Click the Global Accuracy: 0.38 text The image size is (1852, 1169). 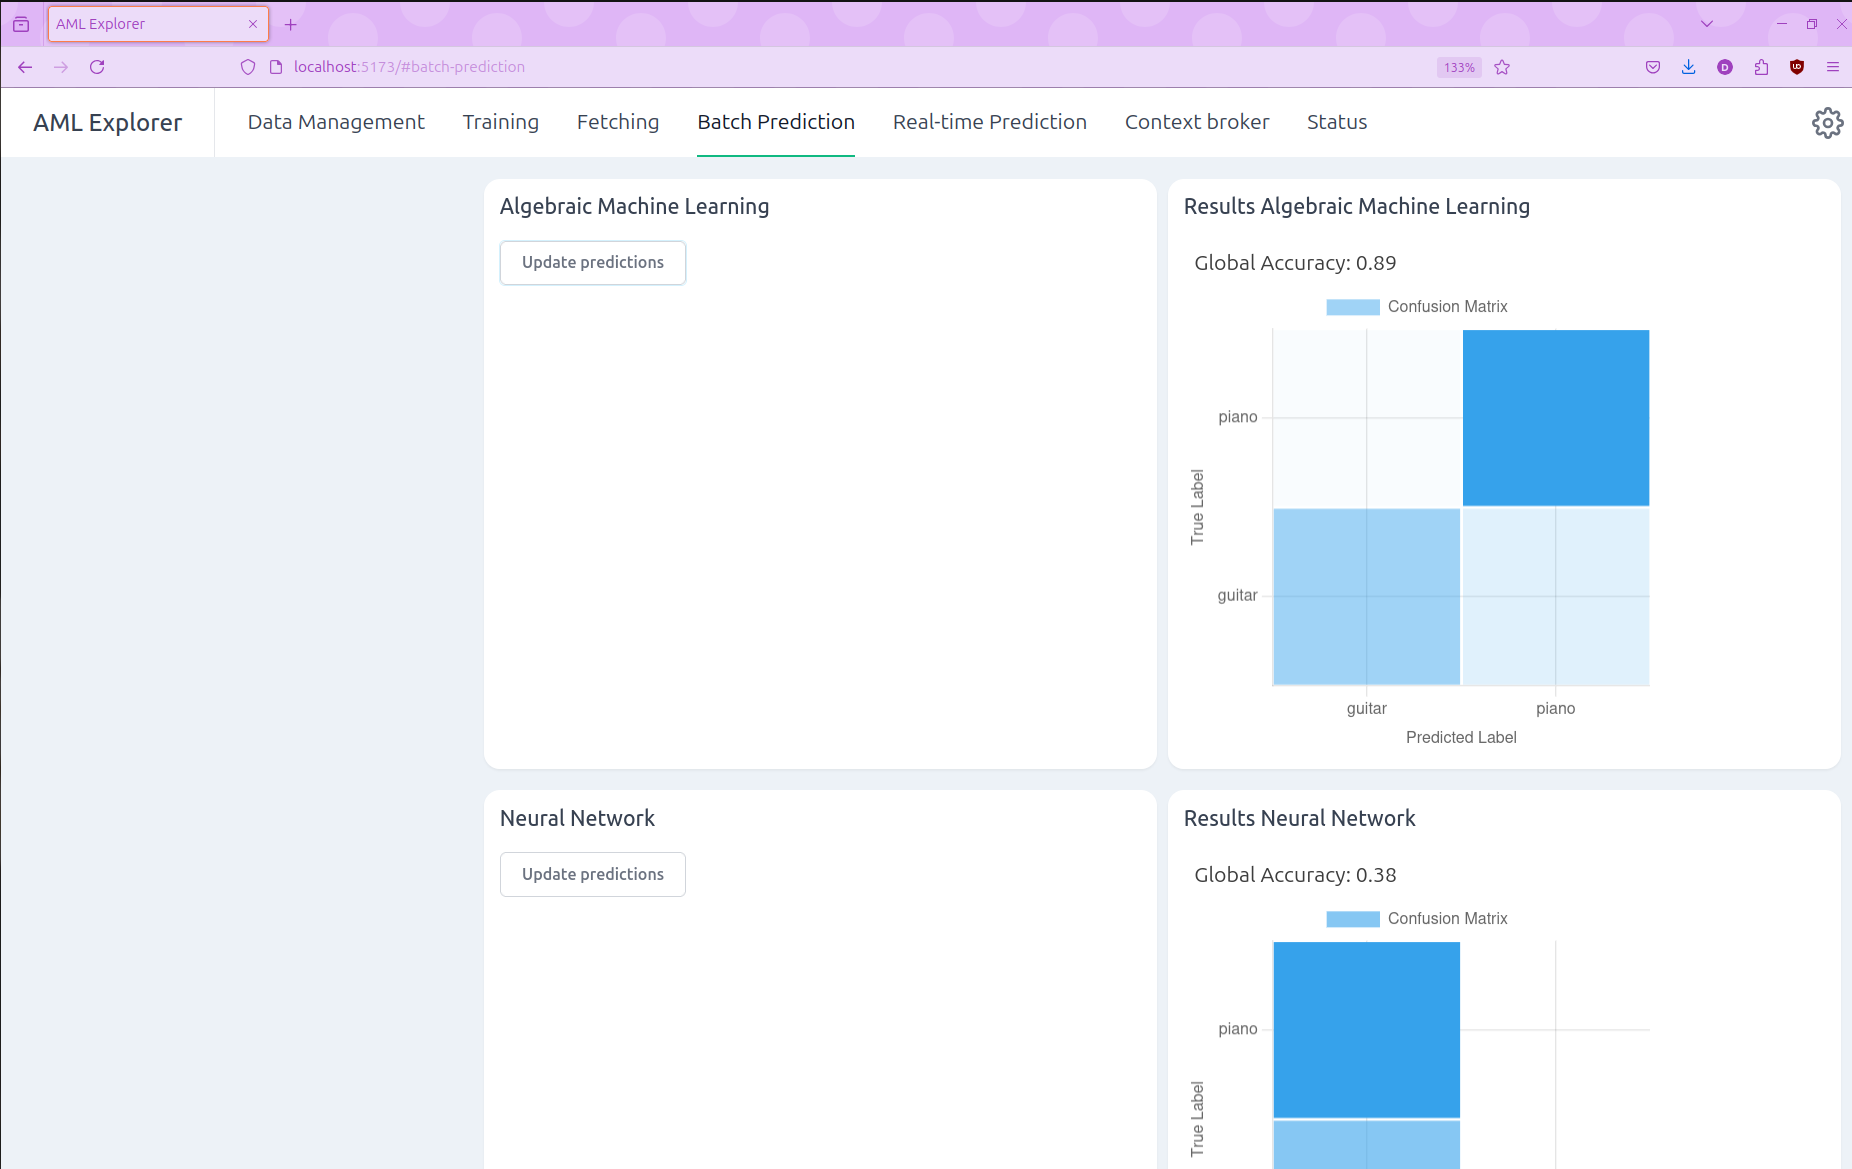(1295, 875)
